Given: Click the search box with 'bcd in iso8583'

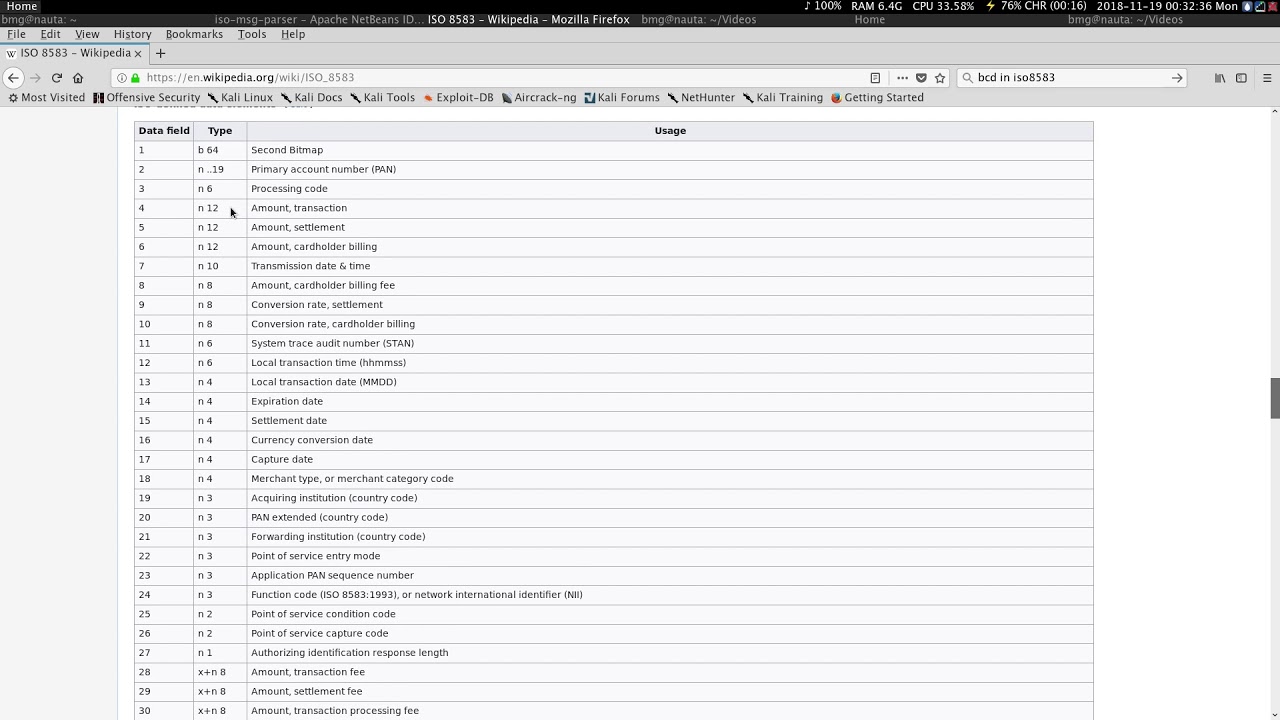Looking at the screenshot, I should pyautogui.click(x=1070, y=78).
